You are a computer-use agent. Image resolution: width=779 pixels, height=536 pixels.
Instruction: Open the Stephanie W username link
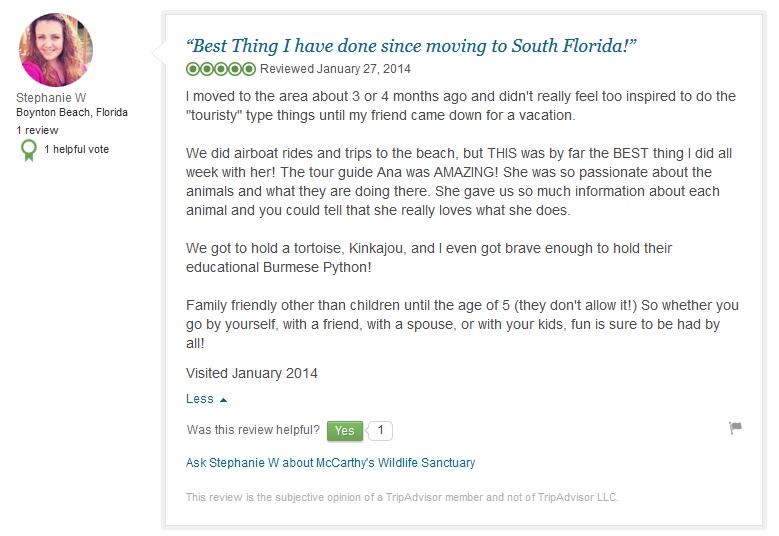(x=50, y=97)
